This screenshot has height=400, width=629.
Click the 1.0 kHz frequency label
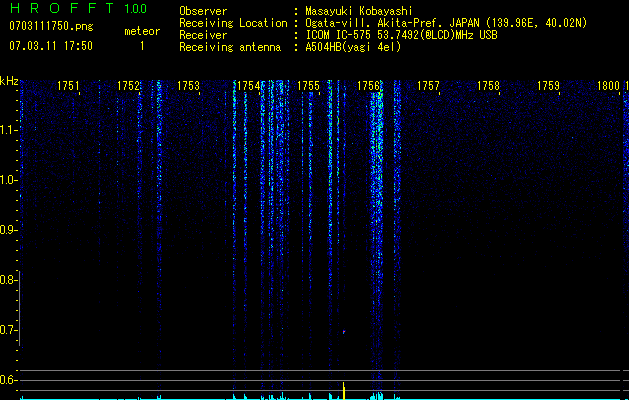8,180
